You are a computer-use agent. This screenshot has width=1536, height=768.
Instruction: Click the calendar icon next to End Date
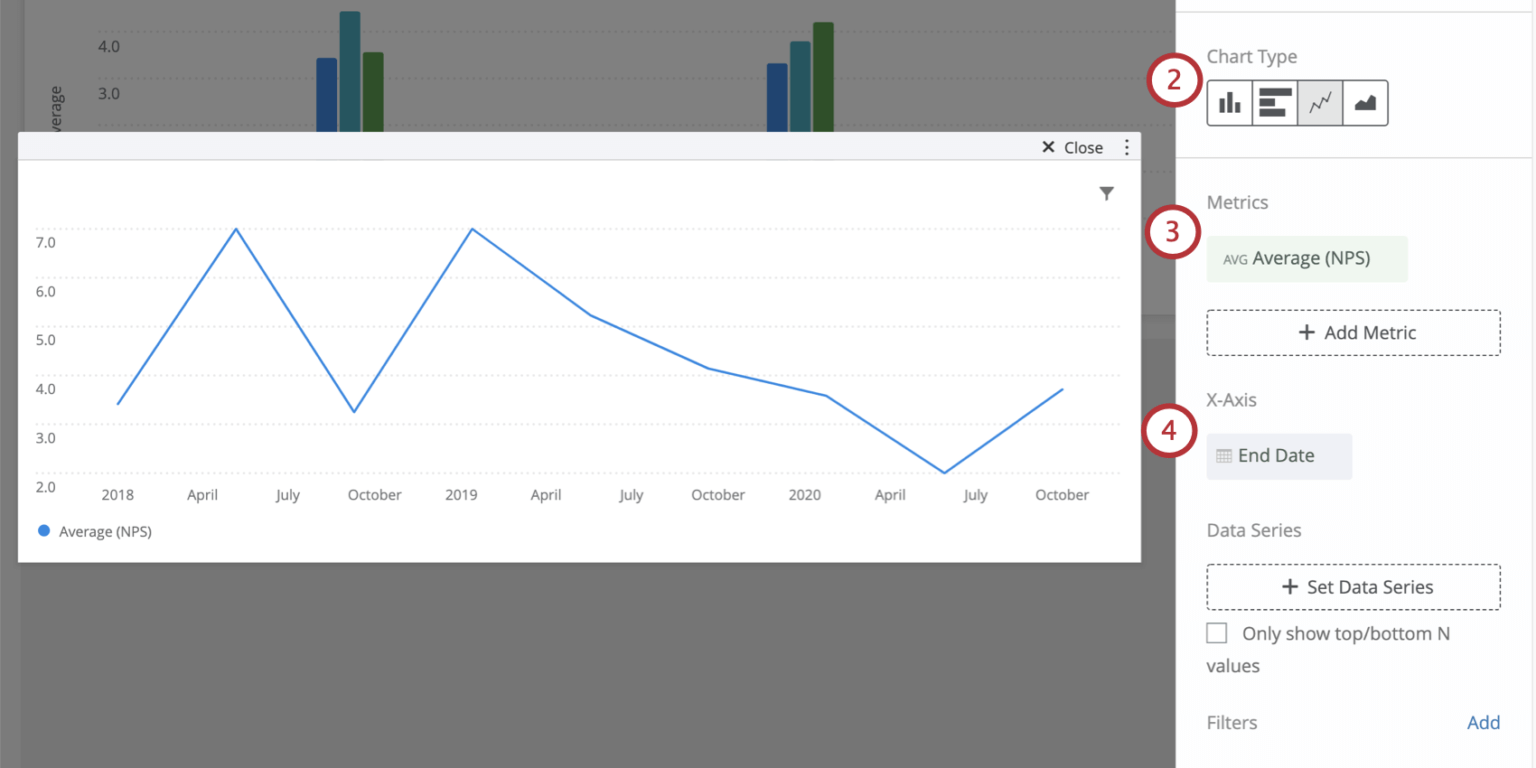point(1224,455)
